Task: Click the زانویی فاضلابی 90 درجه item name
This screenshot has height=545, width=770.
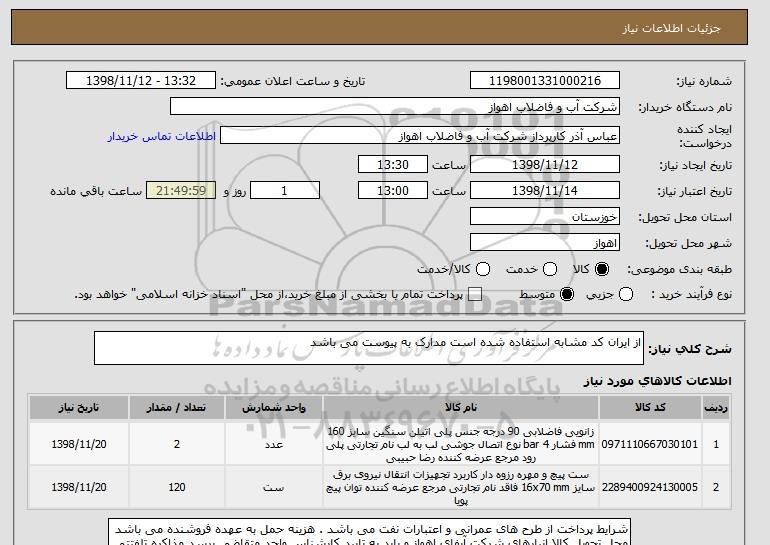Action: pyautogui.click(x=461, y=444)
